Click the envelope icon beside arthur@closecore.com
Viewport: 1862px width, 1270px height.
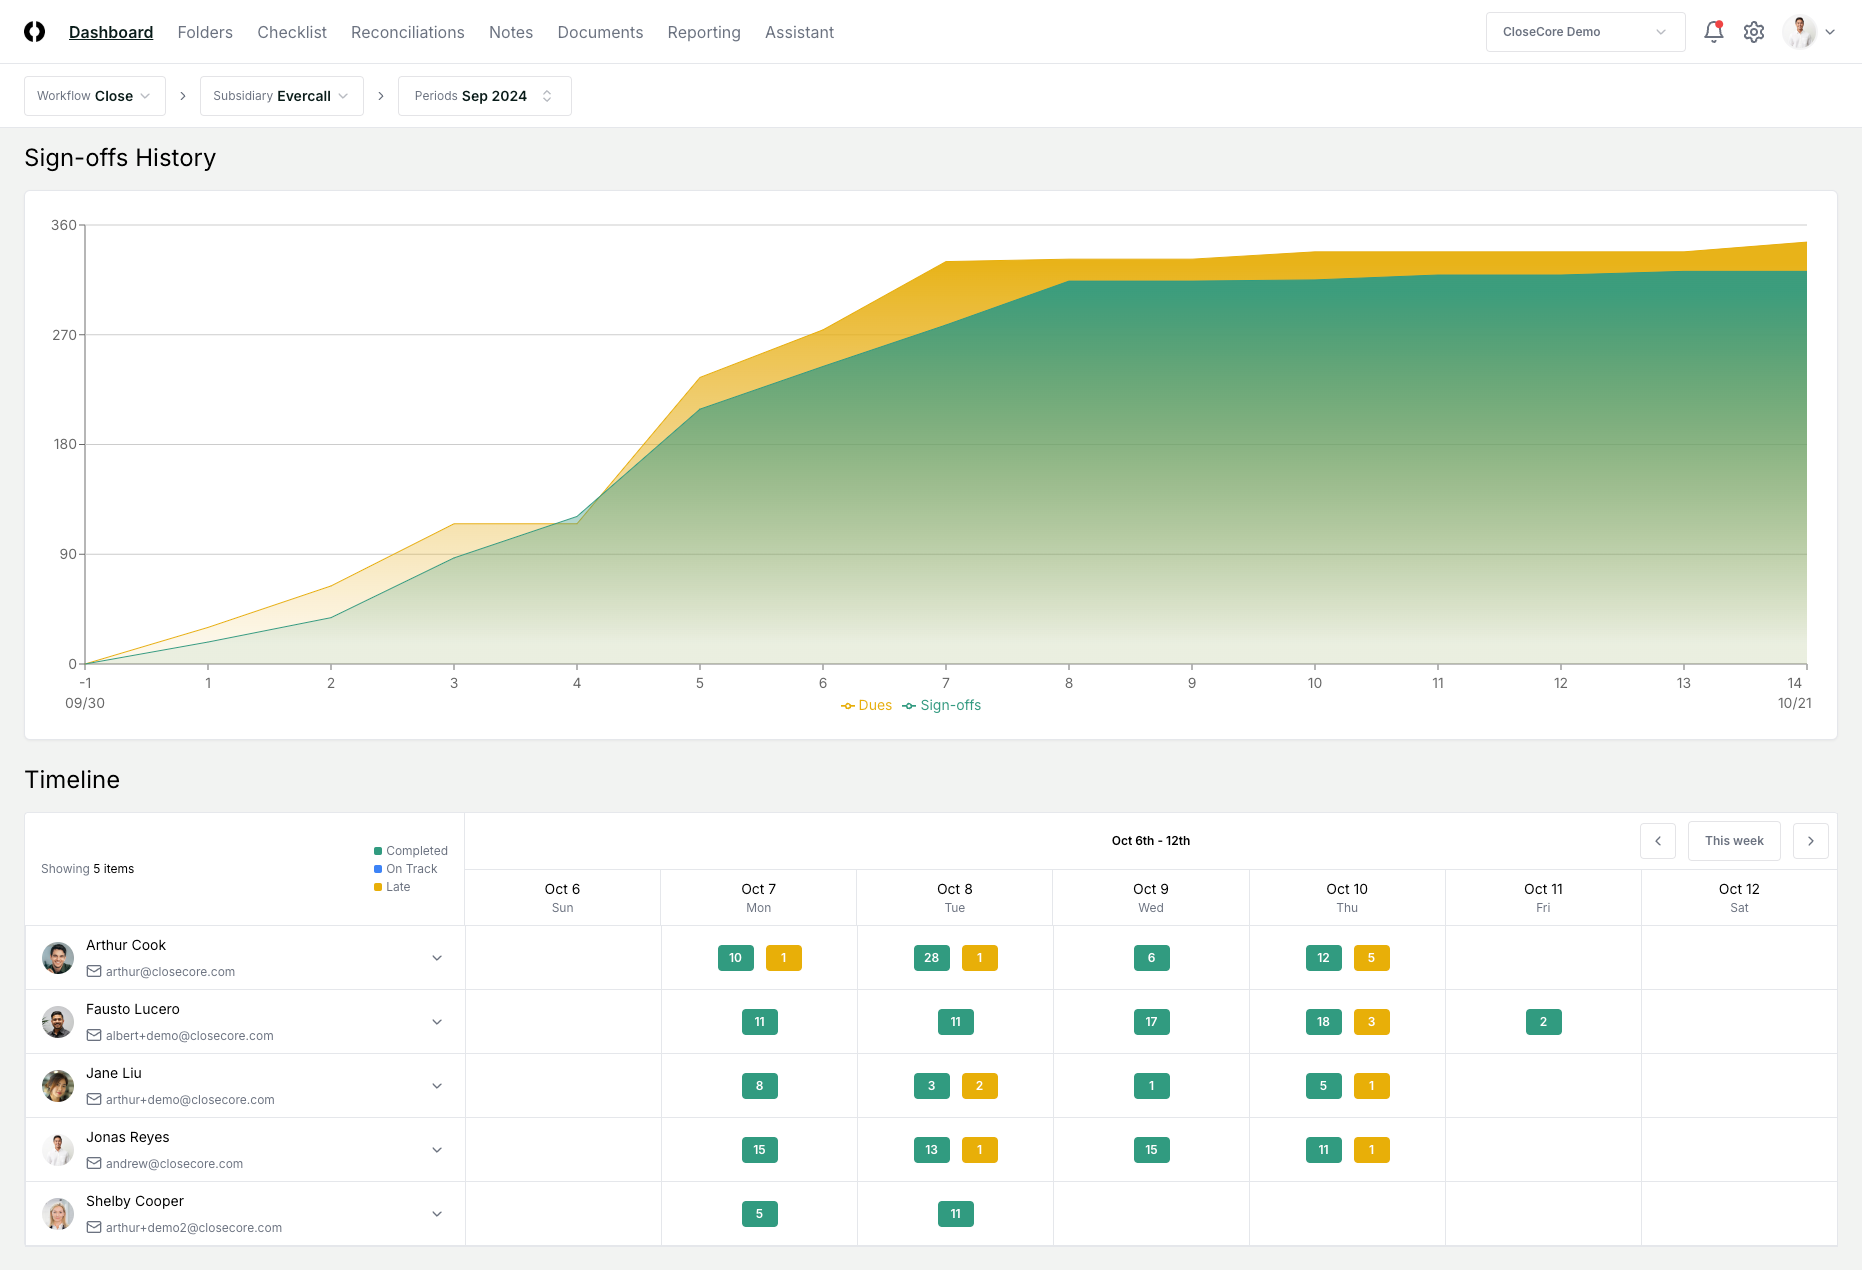pyautogui.click(x=94, y=971)
